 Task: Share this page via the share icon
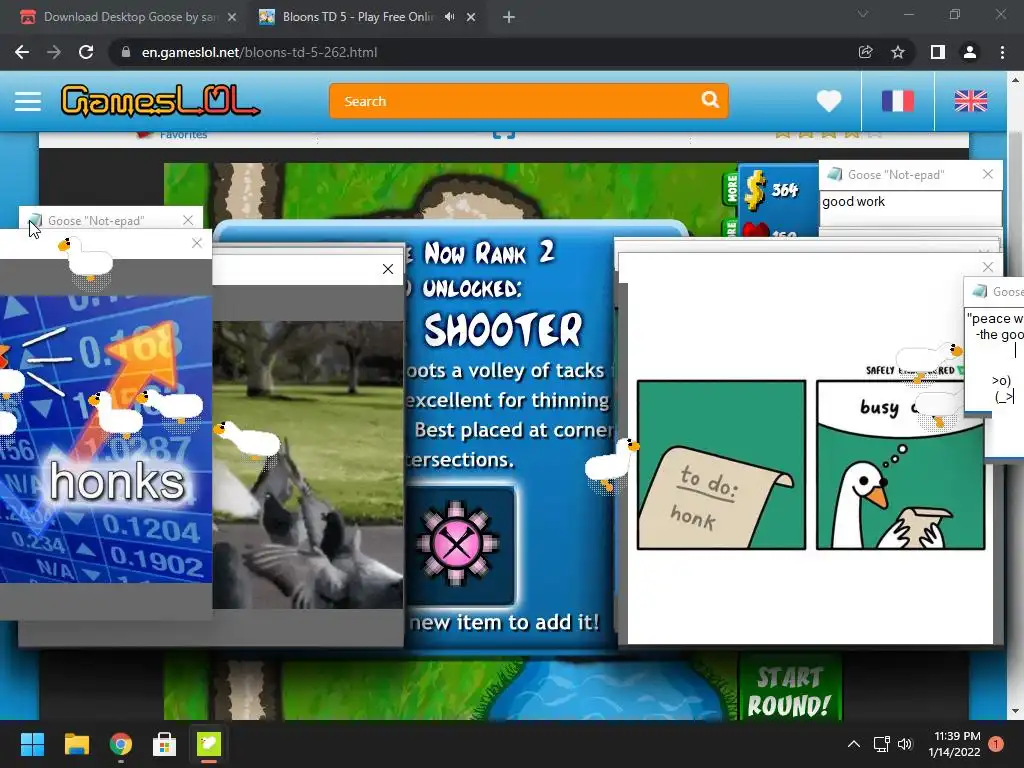pyautogui.click(x=865, y=52)
